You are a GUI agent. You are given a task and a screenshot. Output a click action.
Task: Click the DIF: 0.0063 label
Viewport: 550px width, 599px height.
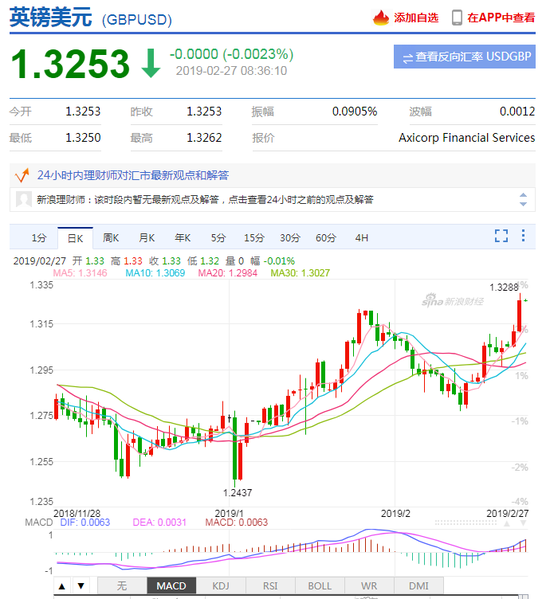85,522
